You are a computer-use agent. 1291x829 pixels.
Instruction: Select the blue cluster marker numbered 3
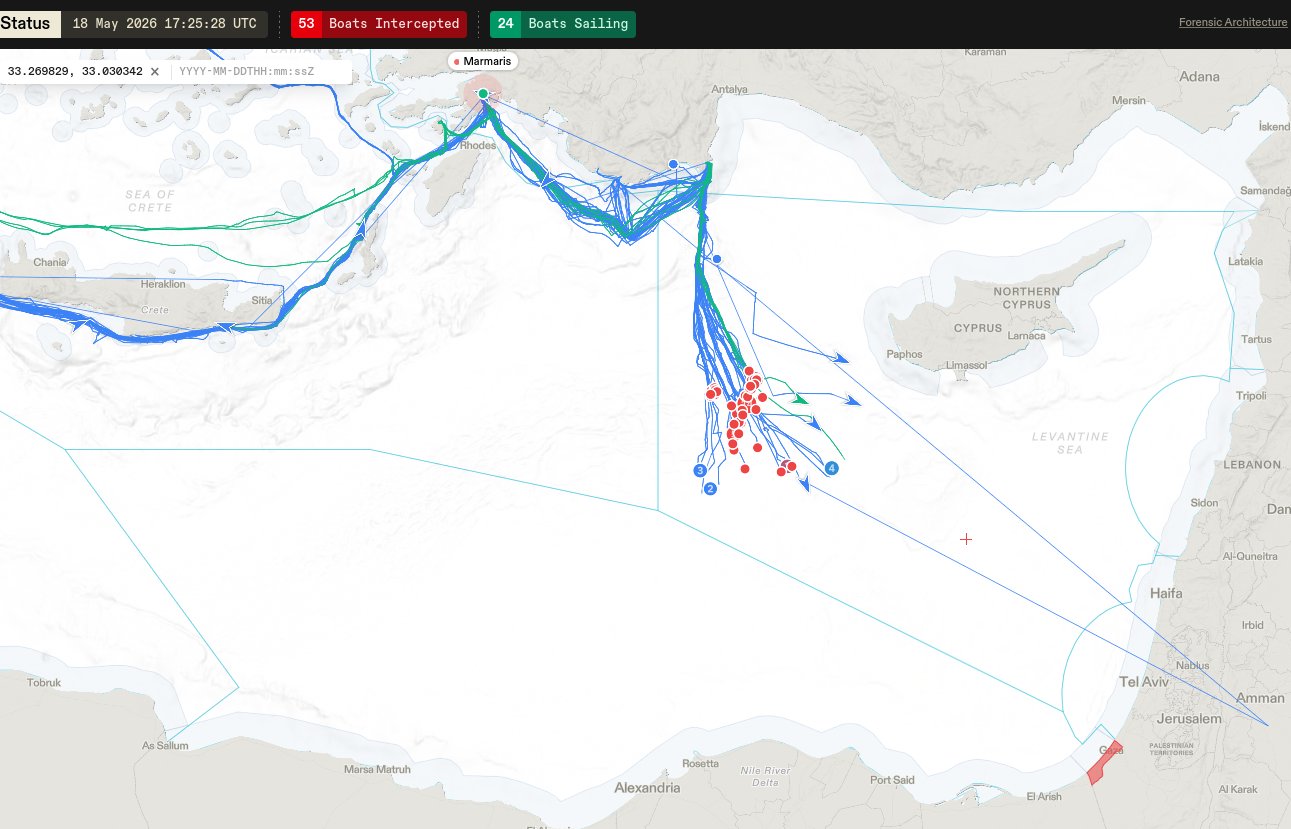coord(700,470)
